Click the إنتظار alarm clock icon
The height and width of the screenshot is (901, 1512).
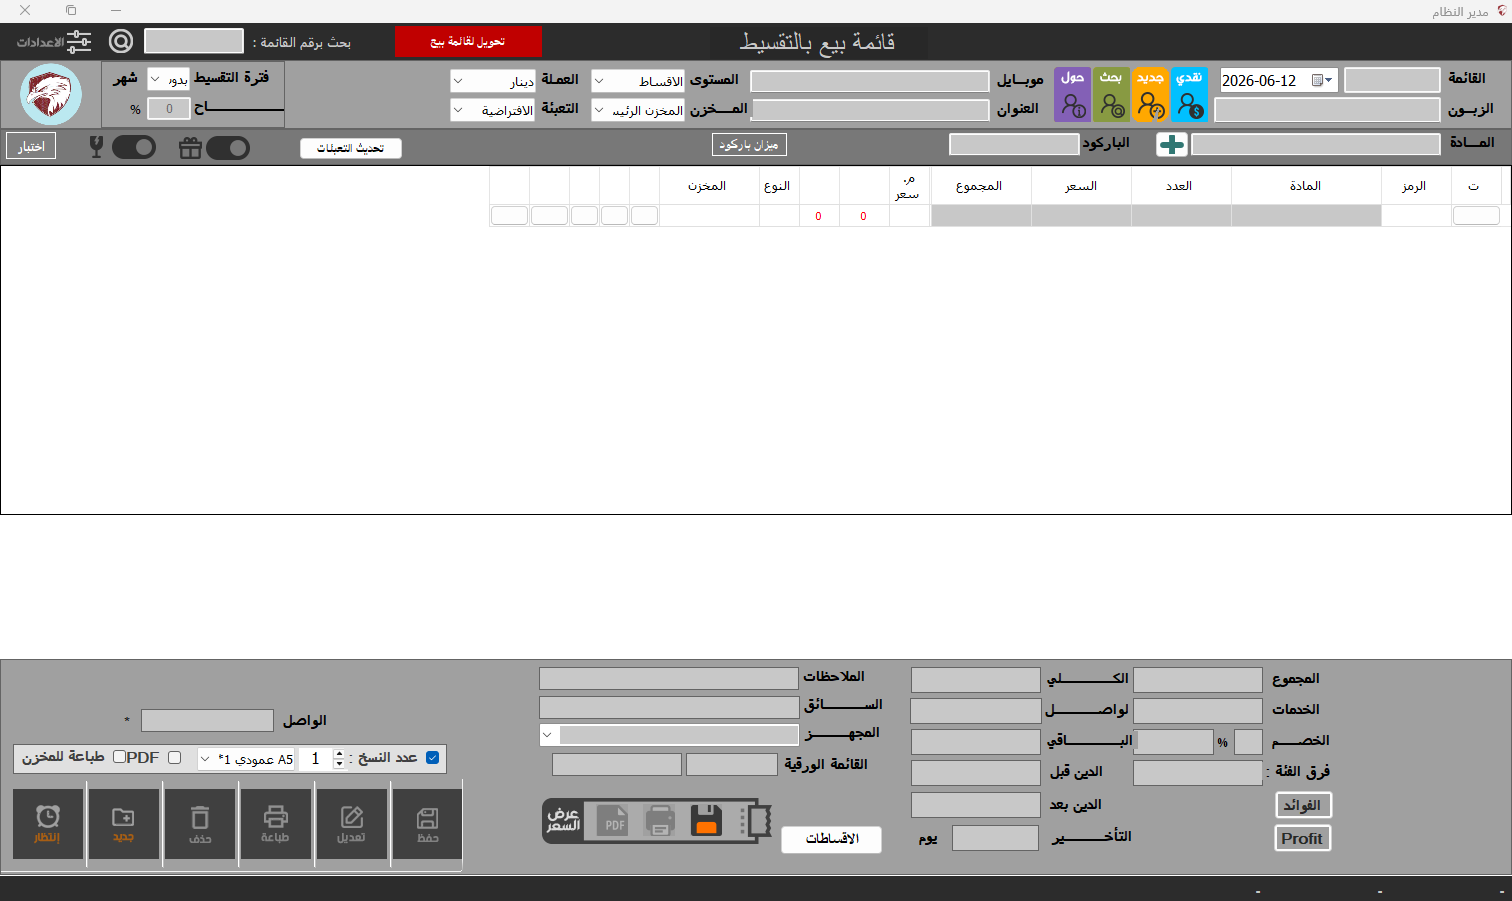tap(47, 824)
